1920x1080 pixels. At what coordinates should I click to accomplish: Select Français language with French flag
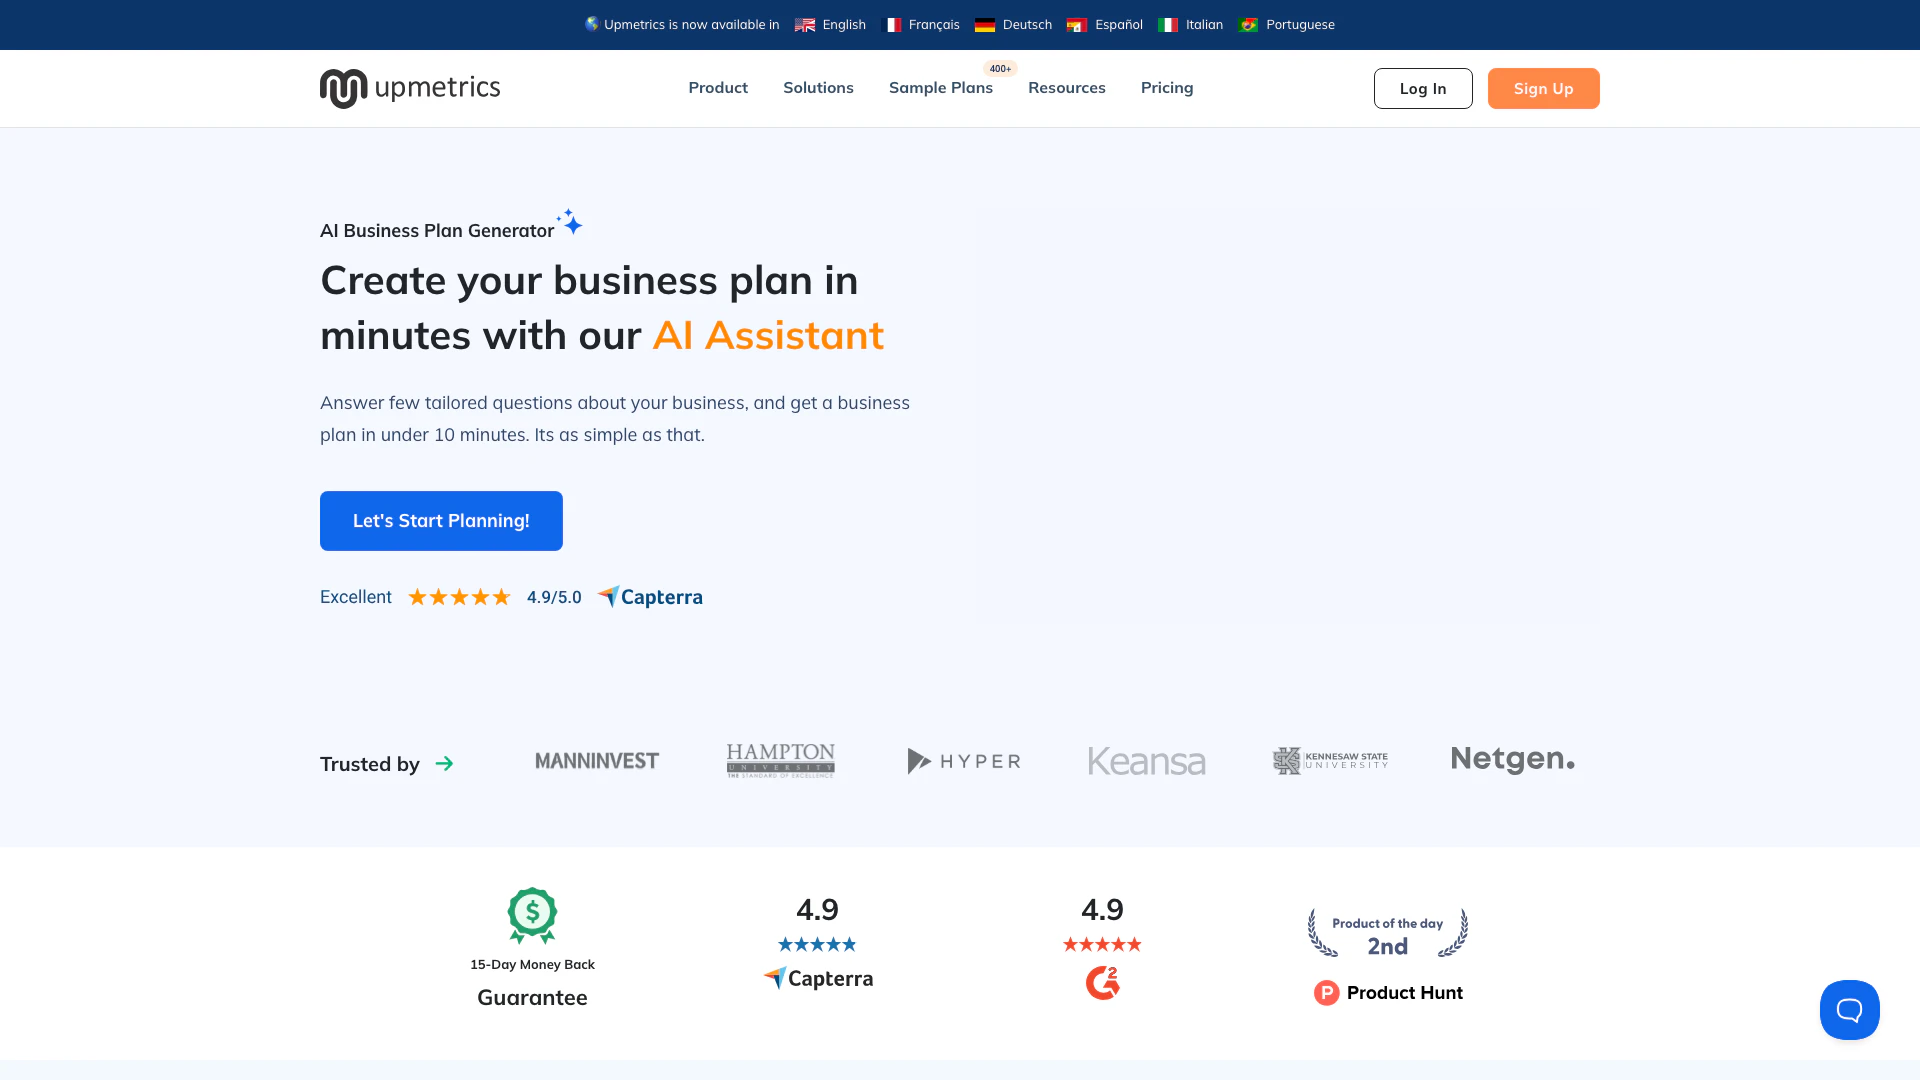click(x=922, y=25)
